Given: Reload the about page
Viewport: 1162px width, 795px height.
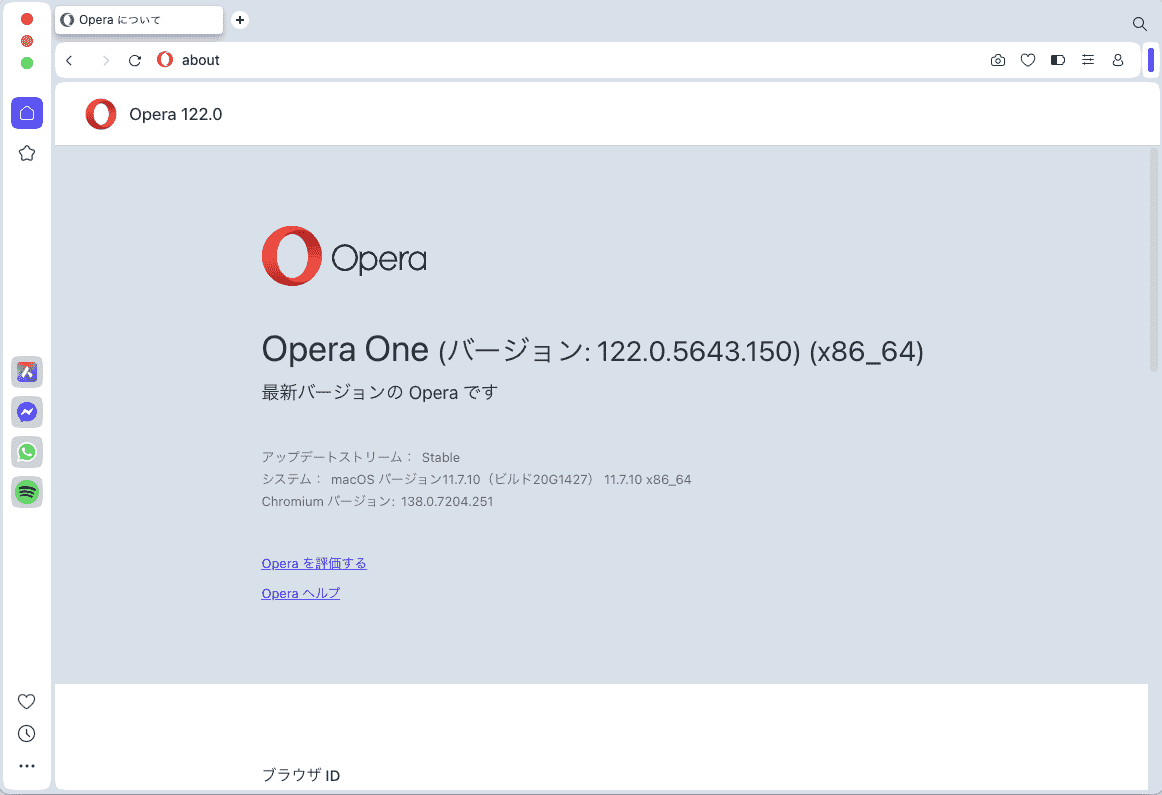Looking at the screenshot, I should coord(135,61).
